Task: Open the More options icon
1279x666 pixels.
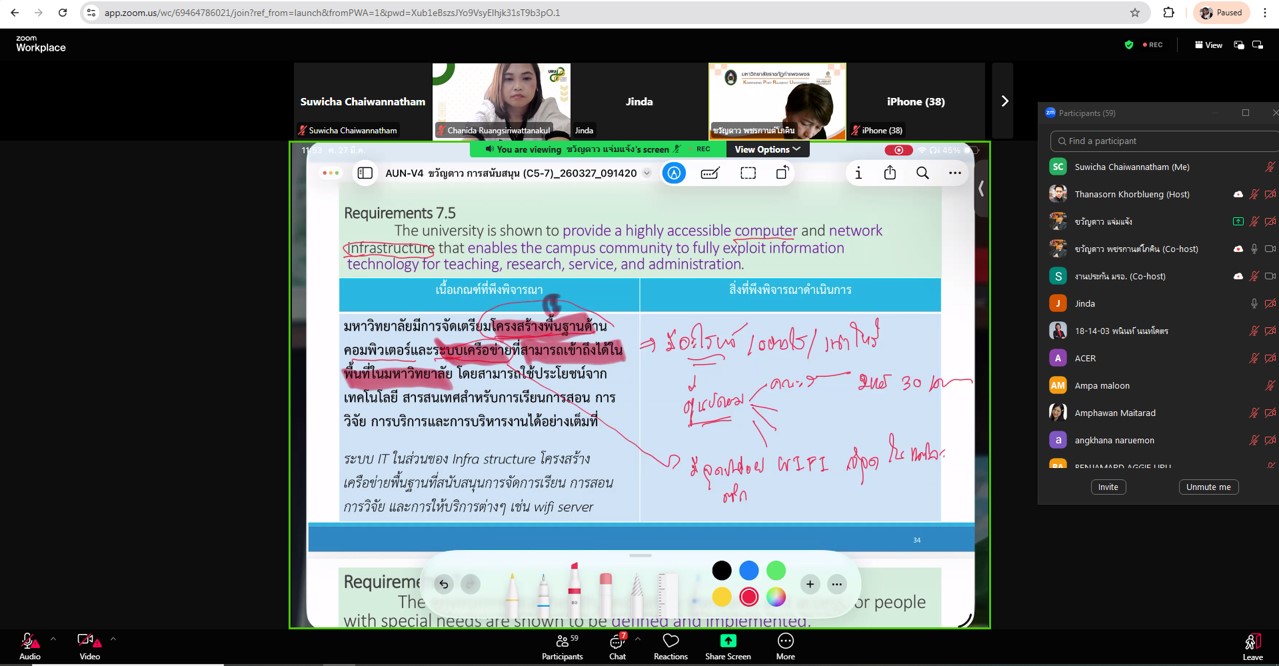Action: [x=785, y=642]
